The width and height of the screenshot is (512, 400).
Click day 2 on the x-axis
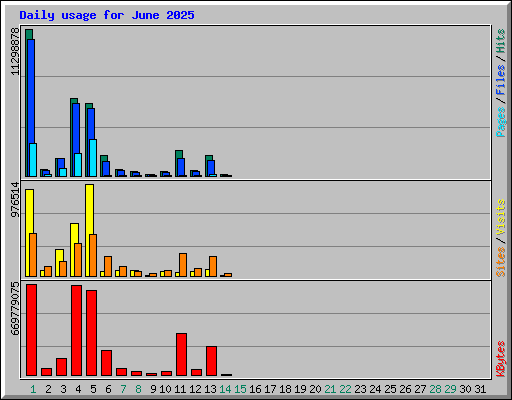[48, 389]
